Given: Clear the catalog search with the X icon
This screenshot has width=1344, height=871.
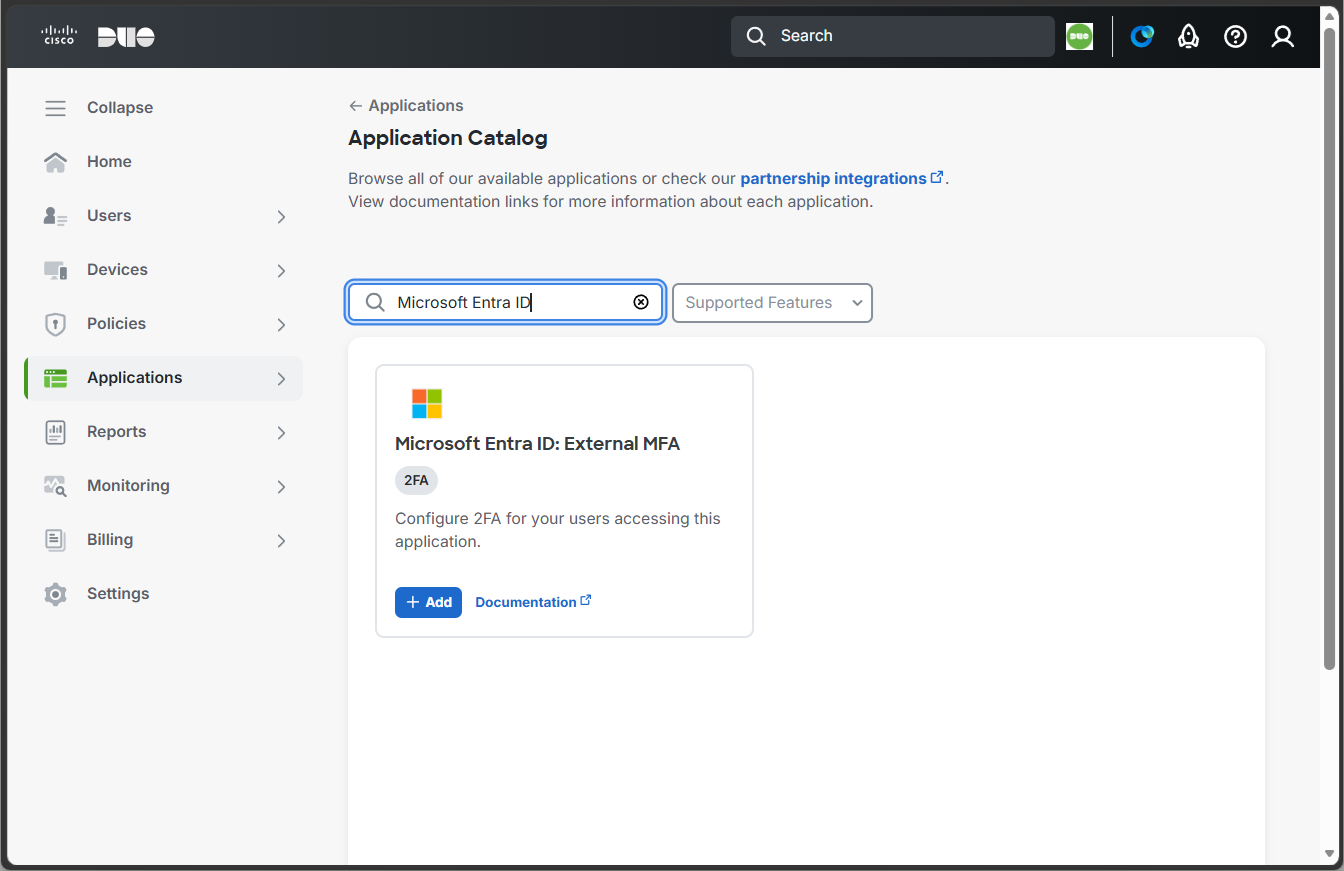Looking at the screenshot, I should [641, 302].
